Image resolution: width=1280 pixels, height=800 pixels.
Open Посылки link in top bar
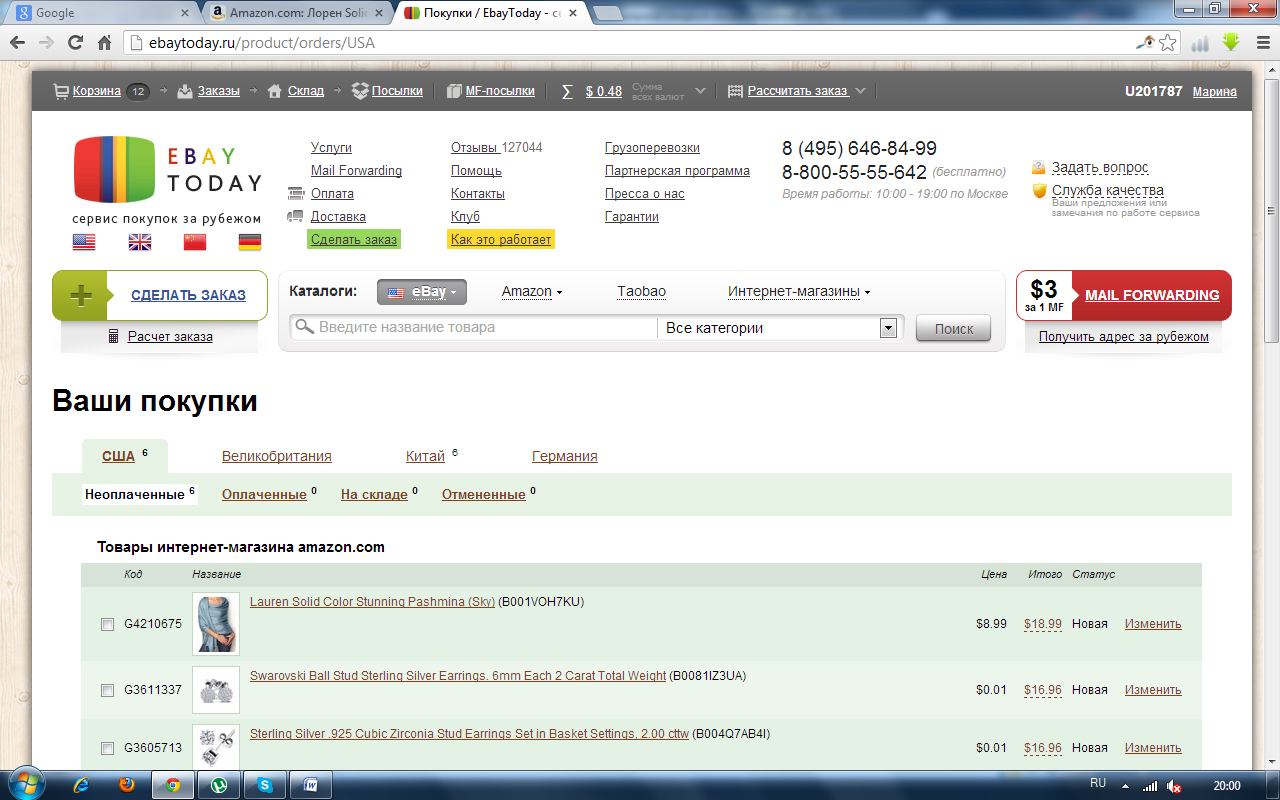click(x=397, y=91)
